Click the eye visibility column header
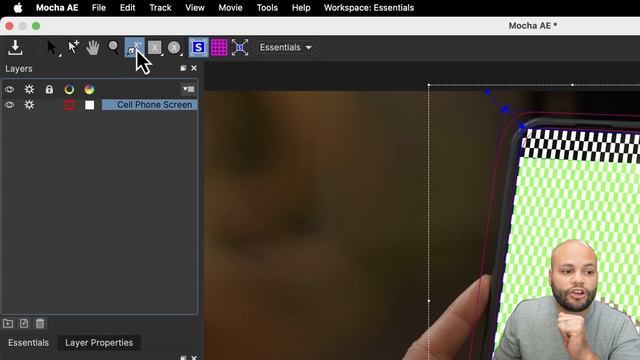 (9, 89)
